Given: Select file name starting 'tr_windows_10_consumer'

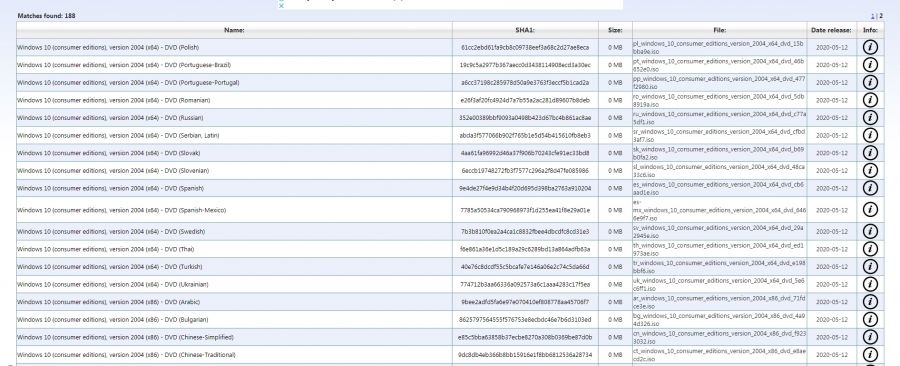Looking at the screenshot, I should (719, 267).
